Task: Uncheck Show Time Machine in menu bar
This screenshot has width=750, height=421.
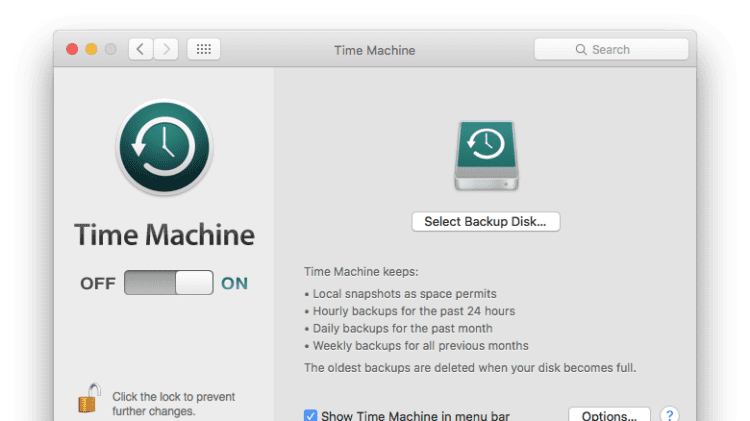Action: pos(311,415)
